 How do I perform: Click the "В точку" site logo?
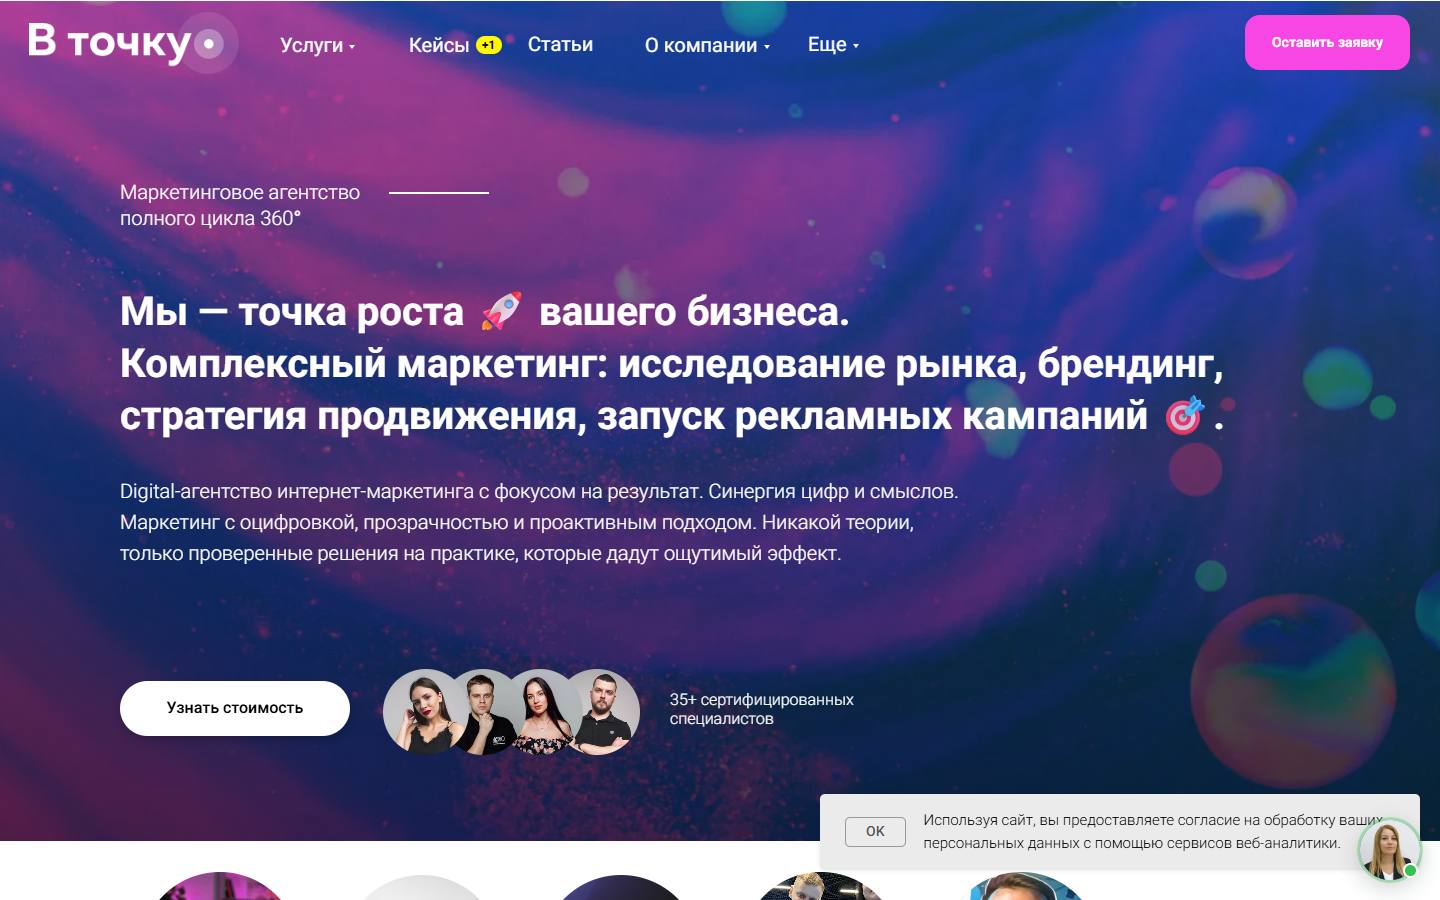[132, 42]
